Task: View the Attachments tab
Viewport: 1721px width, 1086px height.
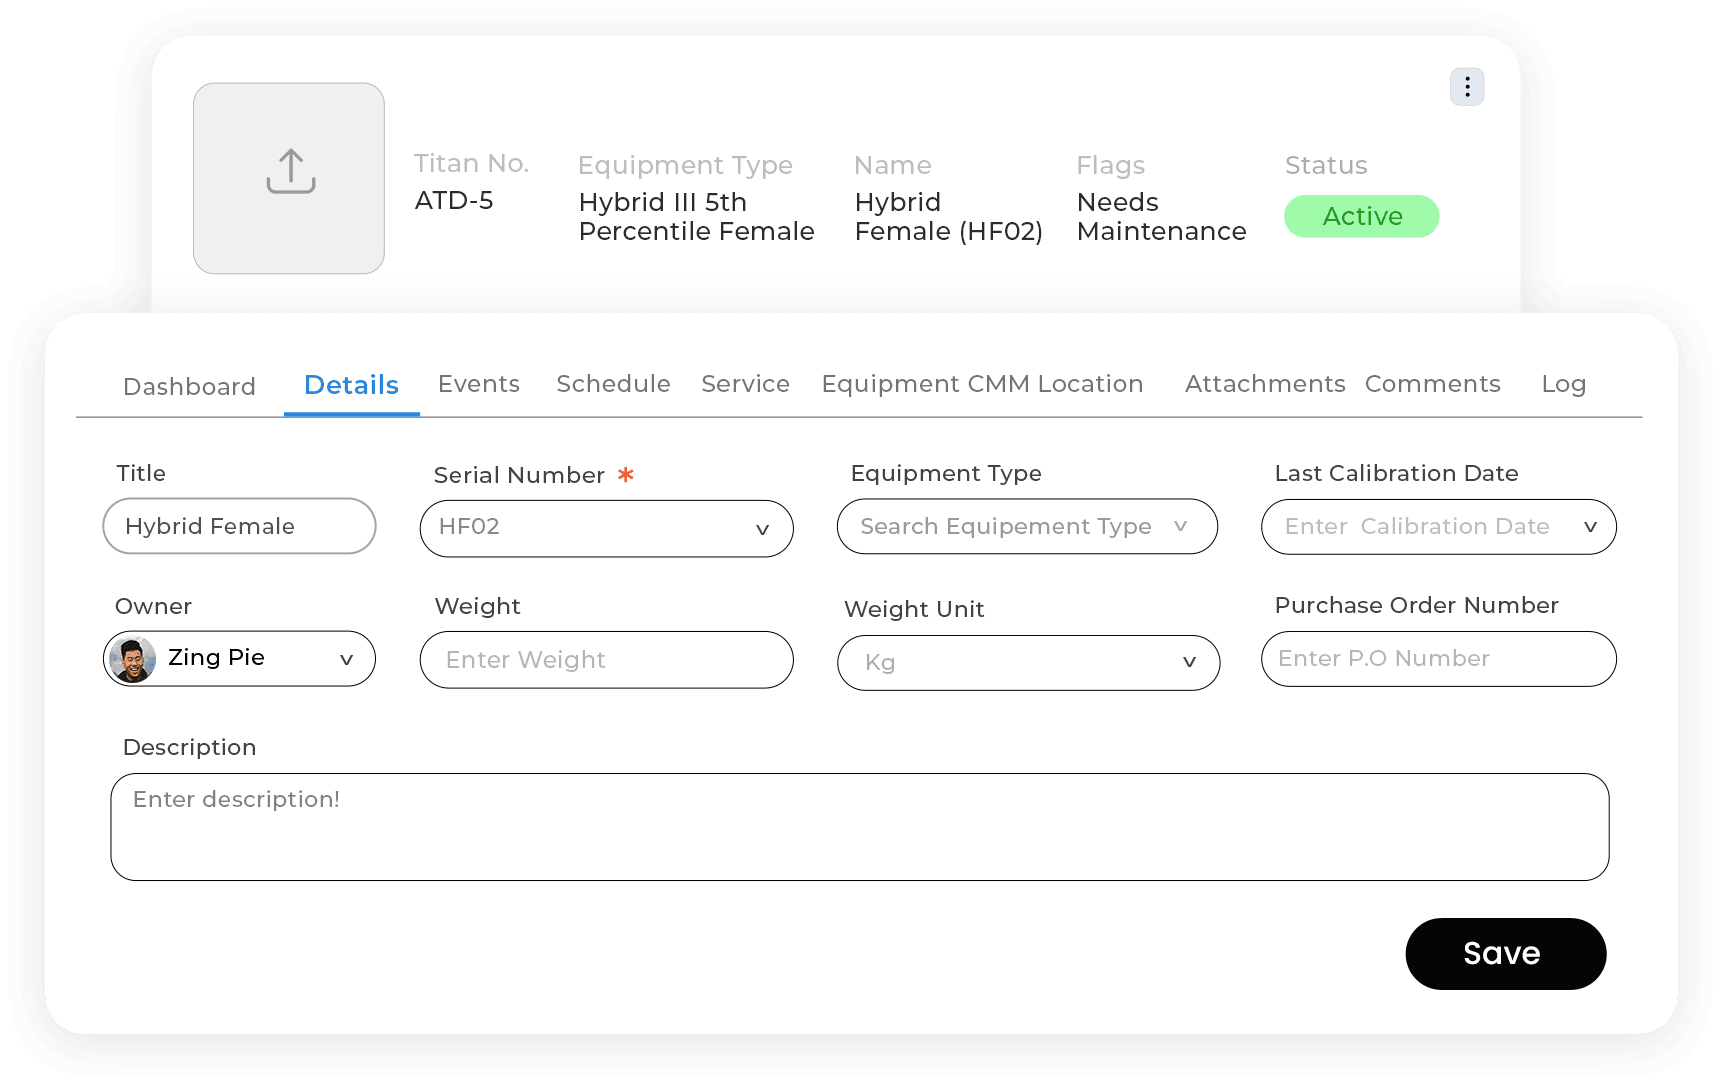Action: tap(1264, 384)
